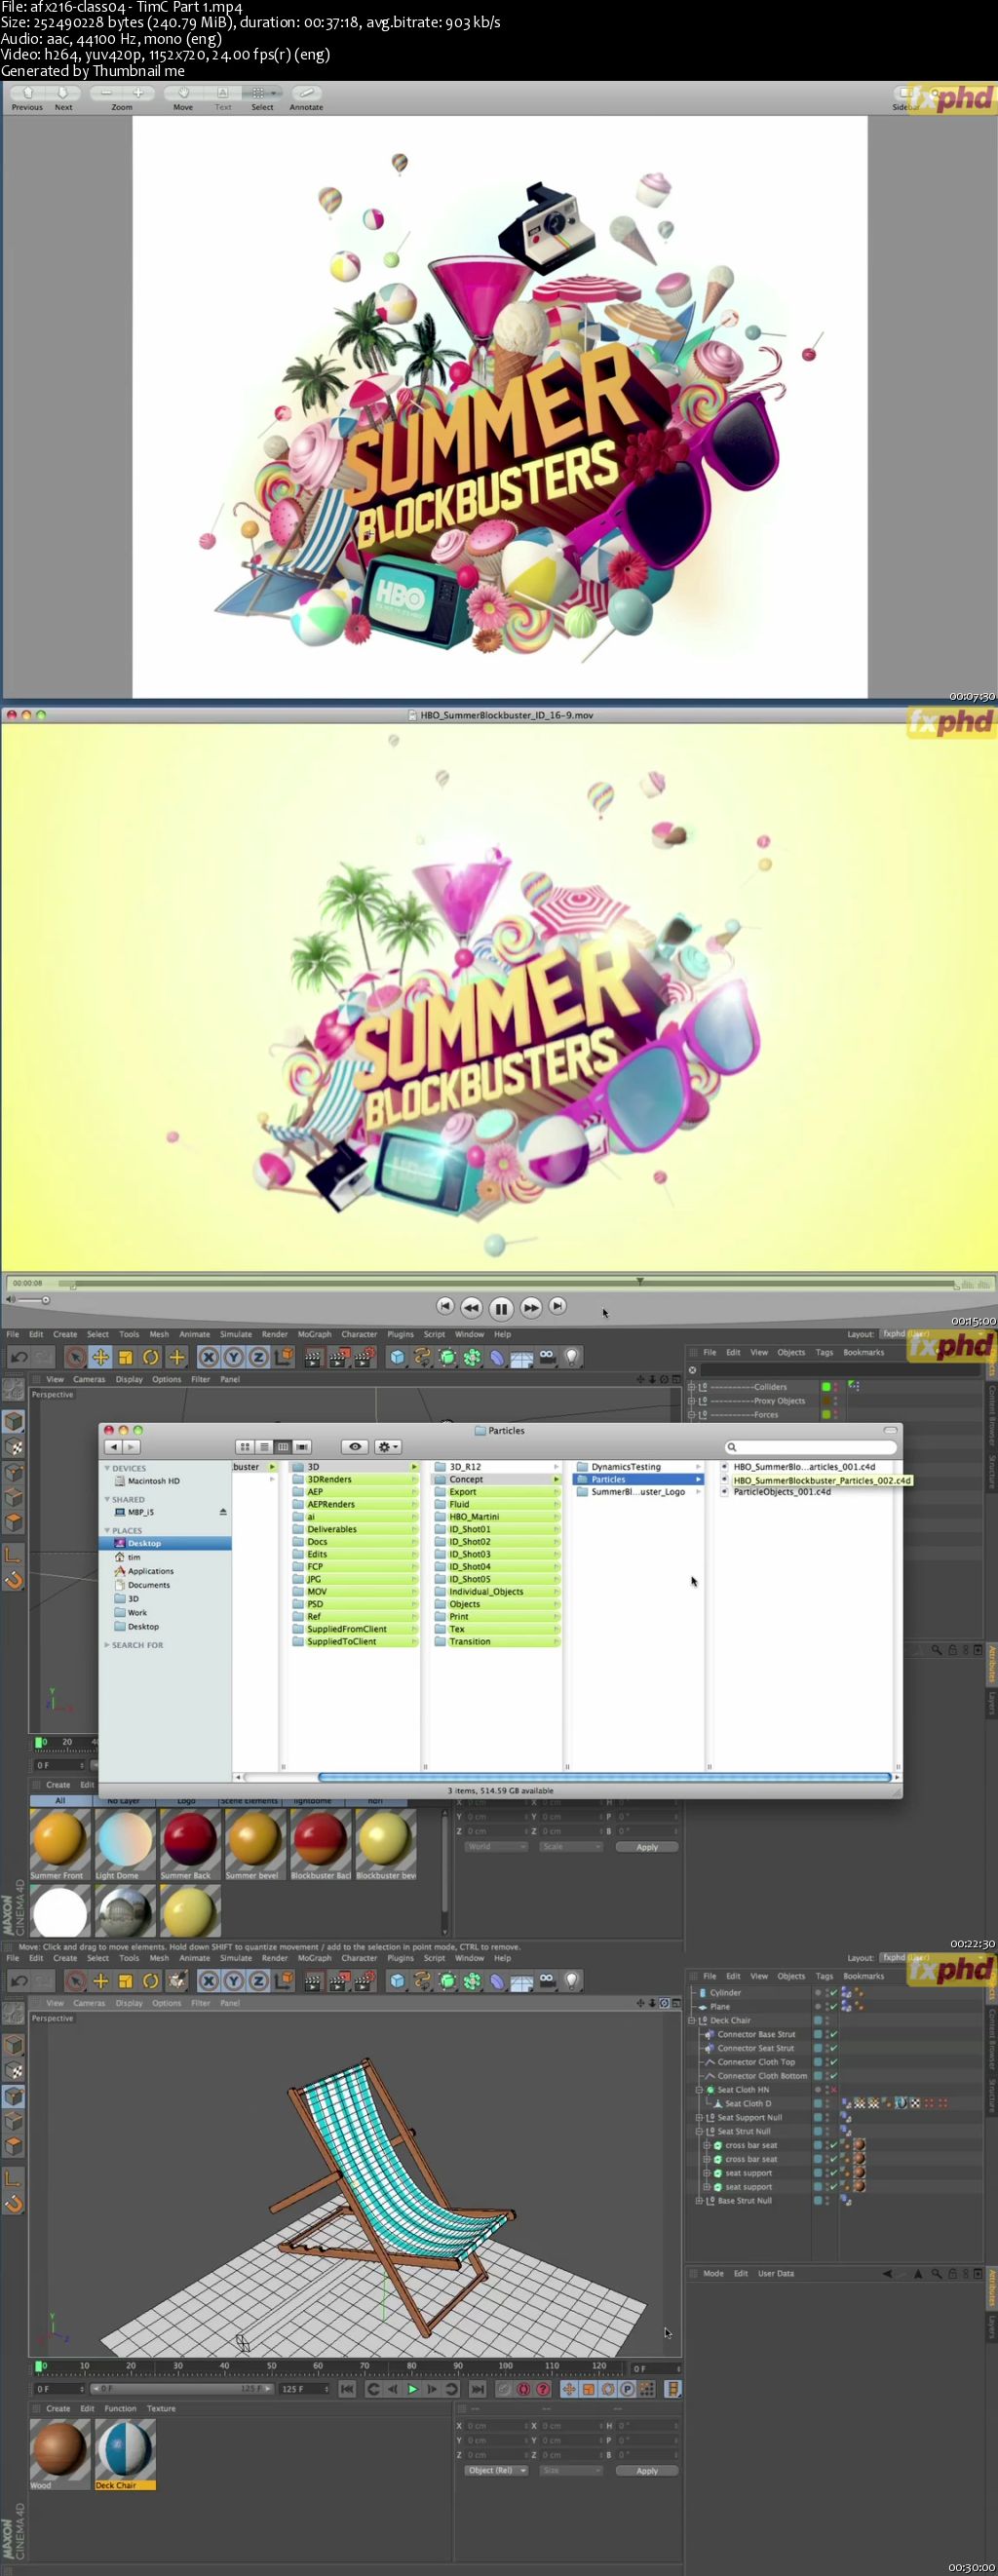998x2576 pixels.
Task: Open Tags menu in deck chair object manager
Action: 824,1976
